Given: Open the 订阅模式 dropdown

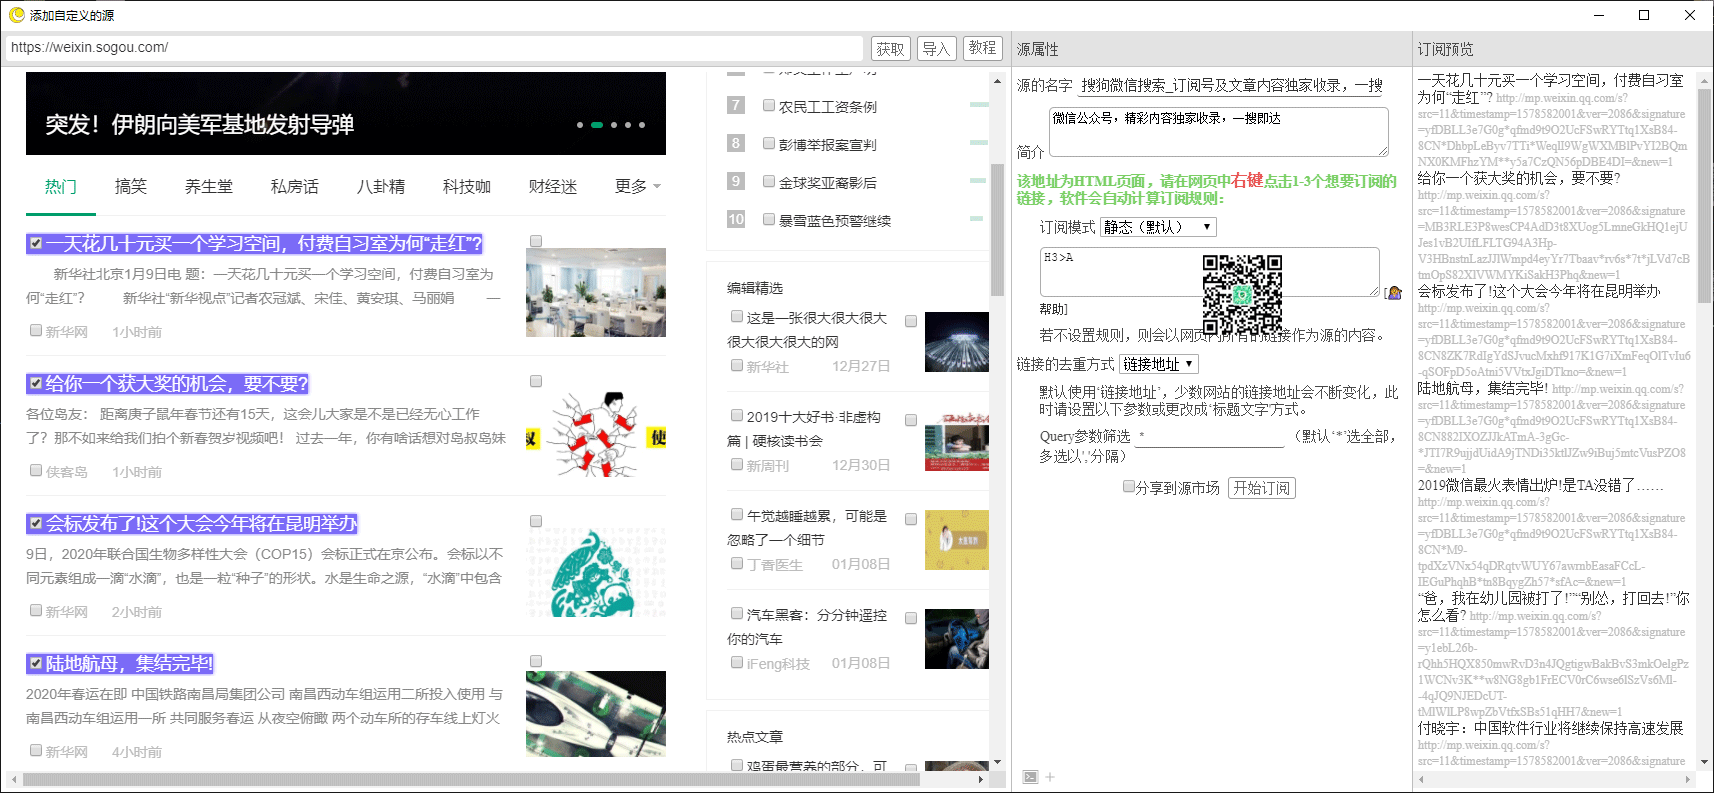Looking at the screenshot, I should [1158, 227].
